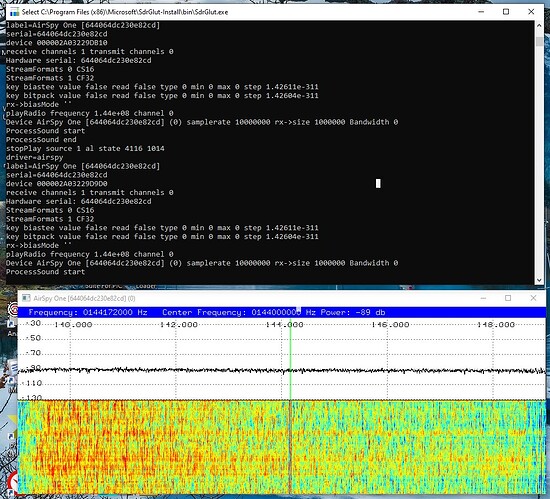The width and height of the screenshot is (550, 499).
Task: Click the 'driver=airspy' console line
Action: [x=34, y=157]
